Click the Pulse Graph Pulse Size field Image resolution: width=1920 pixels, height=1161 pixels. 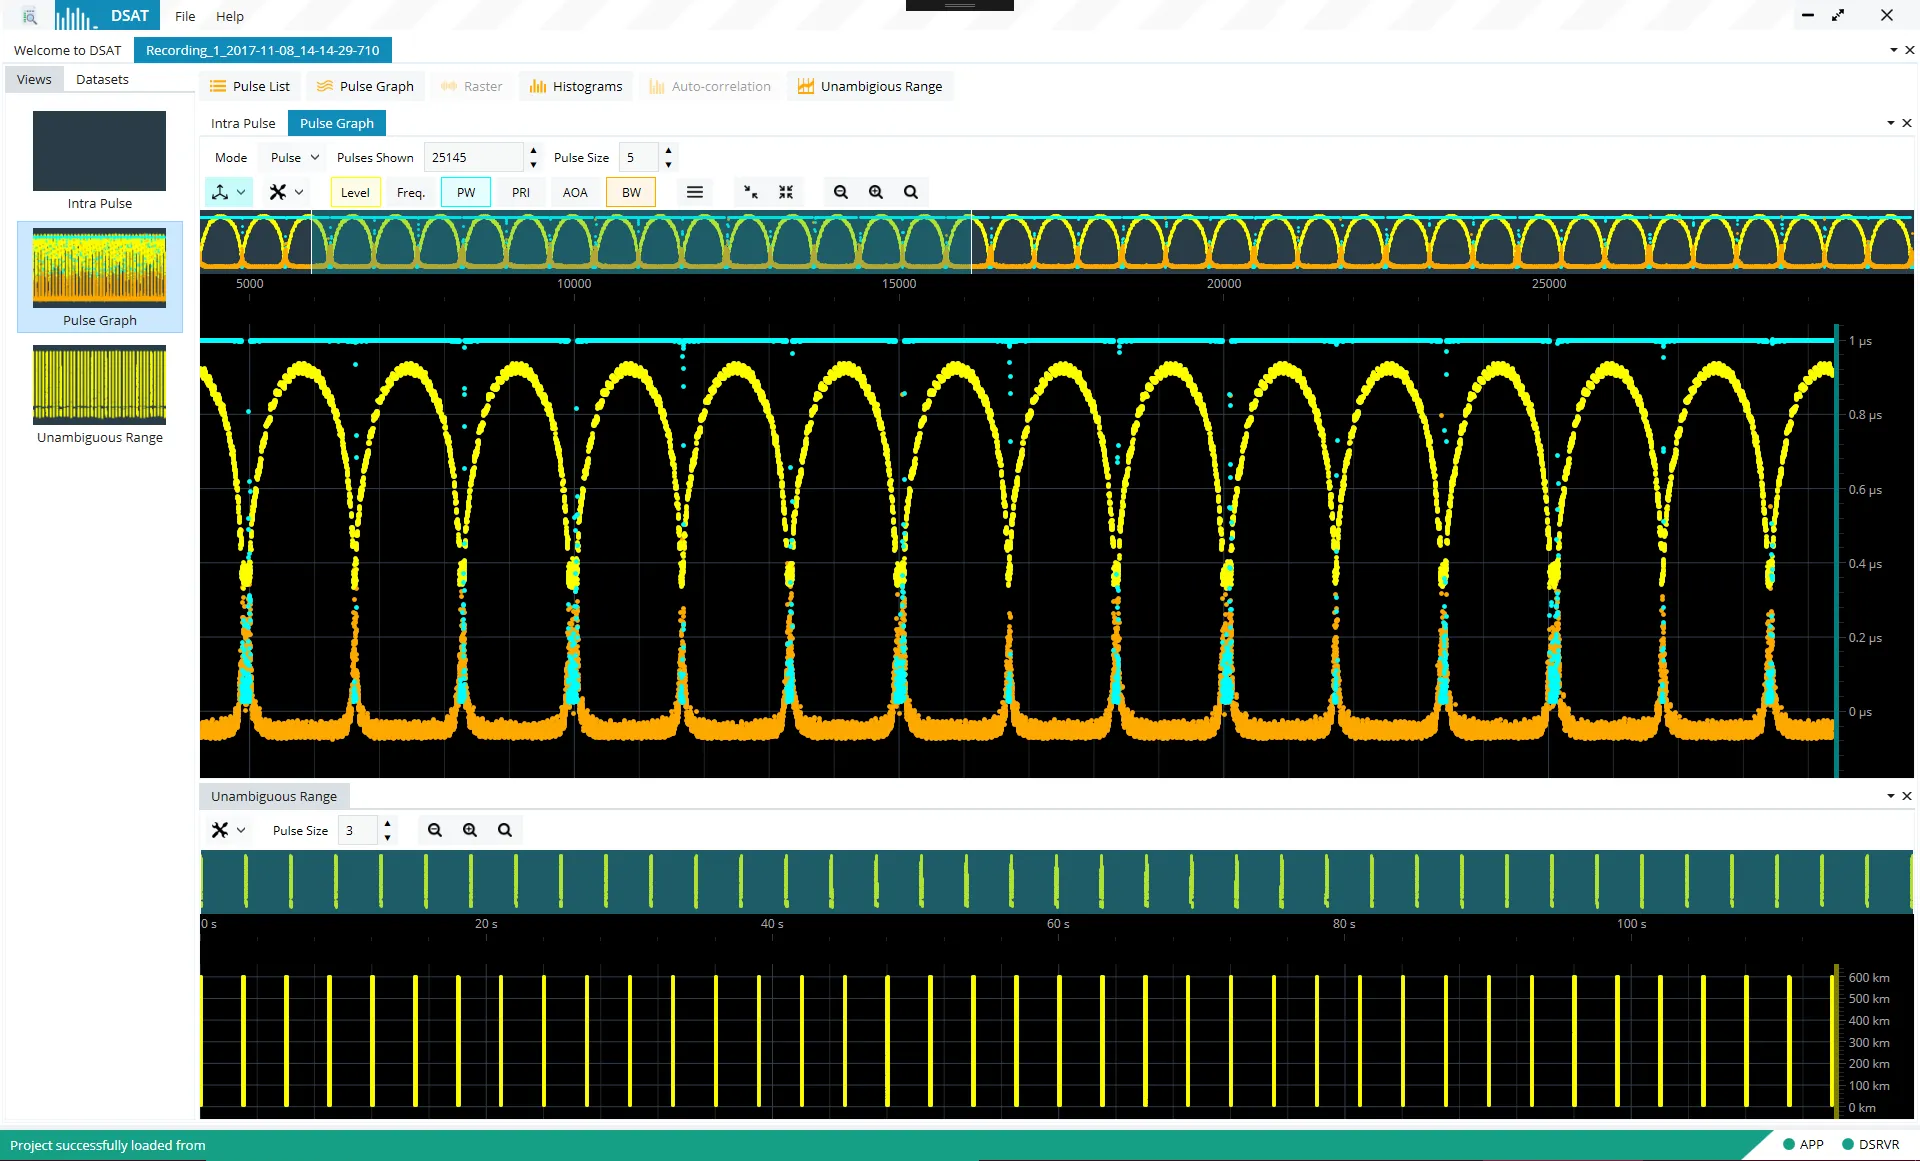pyautogui.click(x=639, y=157)
